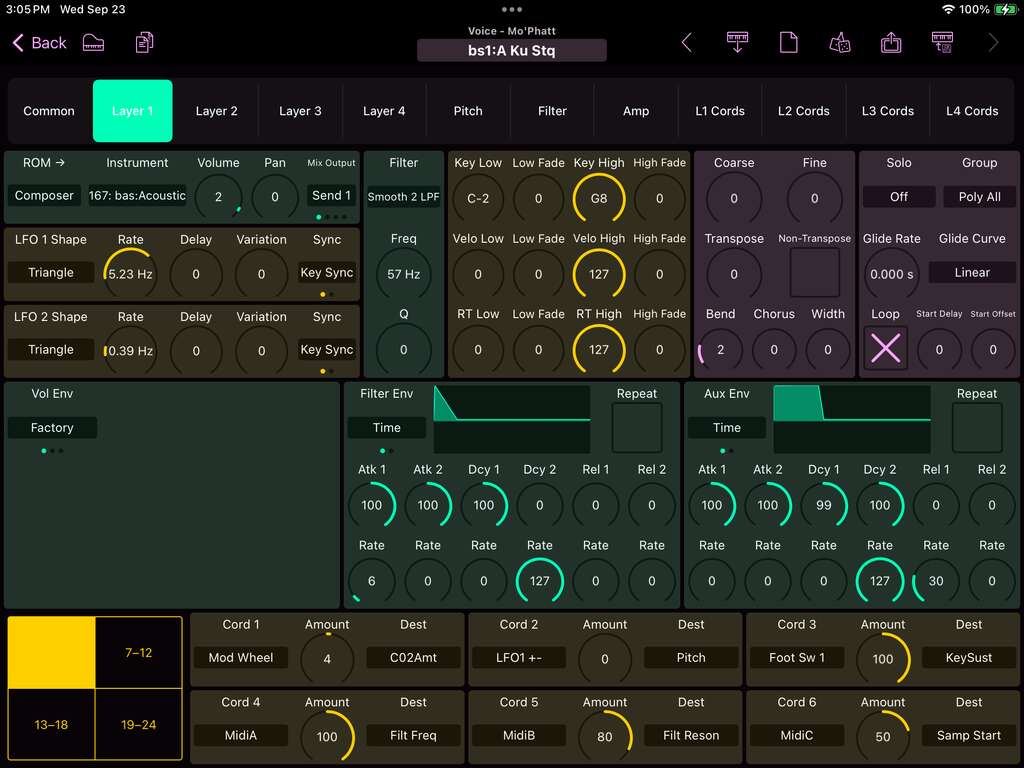1024x768 pixels.
Task: Open the three-dot multitasking menu
Action: pos(511,9)
